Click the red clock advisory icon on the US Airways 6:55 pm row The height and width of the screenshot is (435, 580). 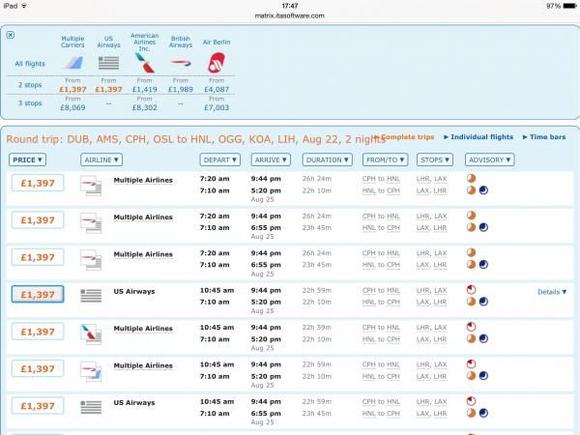[x=471, y=401]
